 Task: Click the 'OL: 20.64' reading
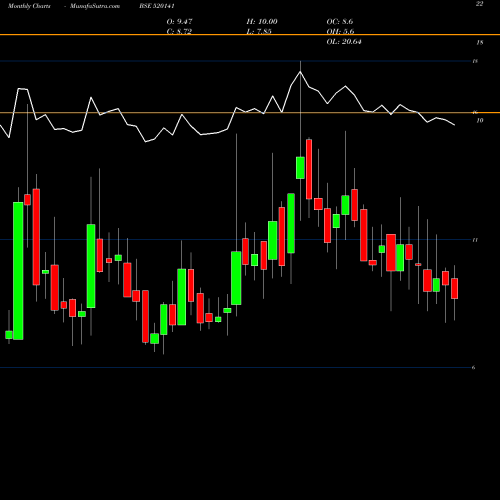click(344, 42)
